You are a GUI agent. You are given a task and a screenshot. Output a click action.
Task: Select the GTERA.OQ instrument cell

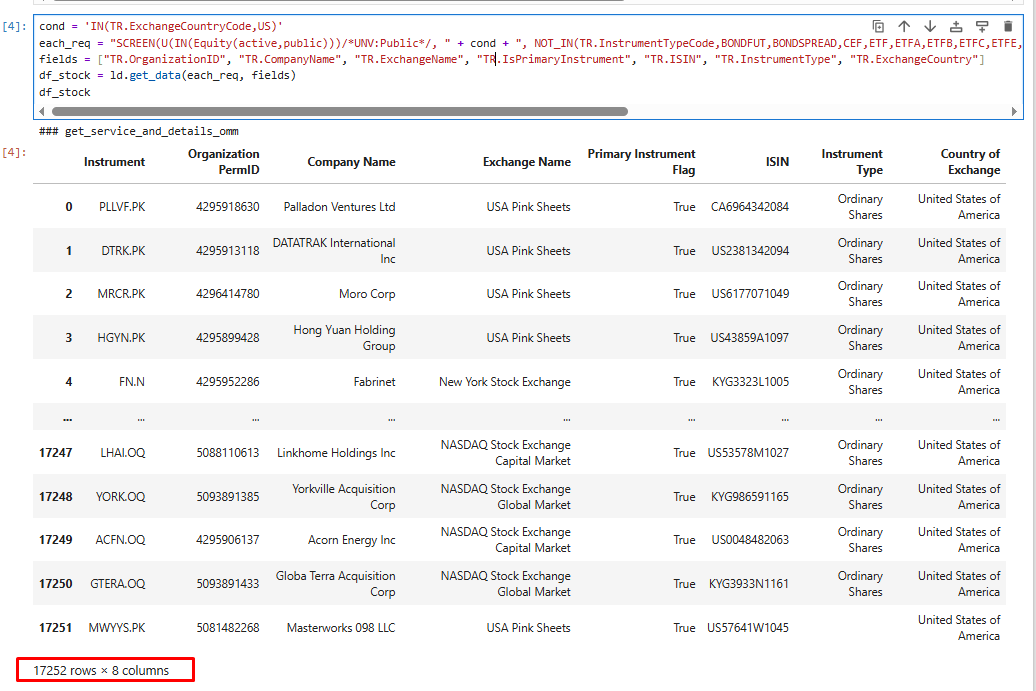[118, 584]
